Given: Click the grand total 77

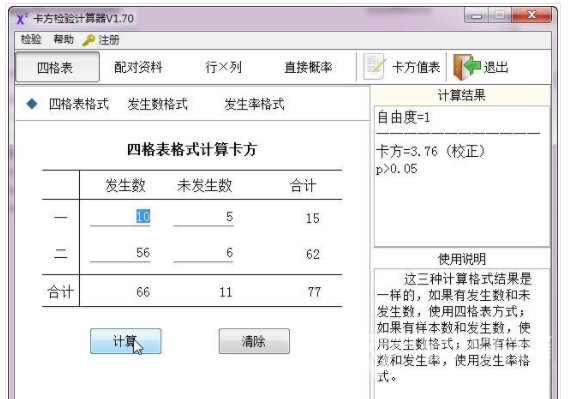Looking at the screenshot, I should [314, 292].
